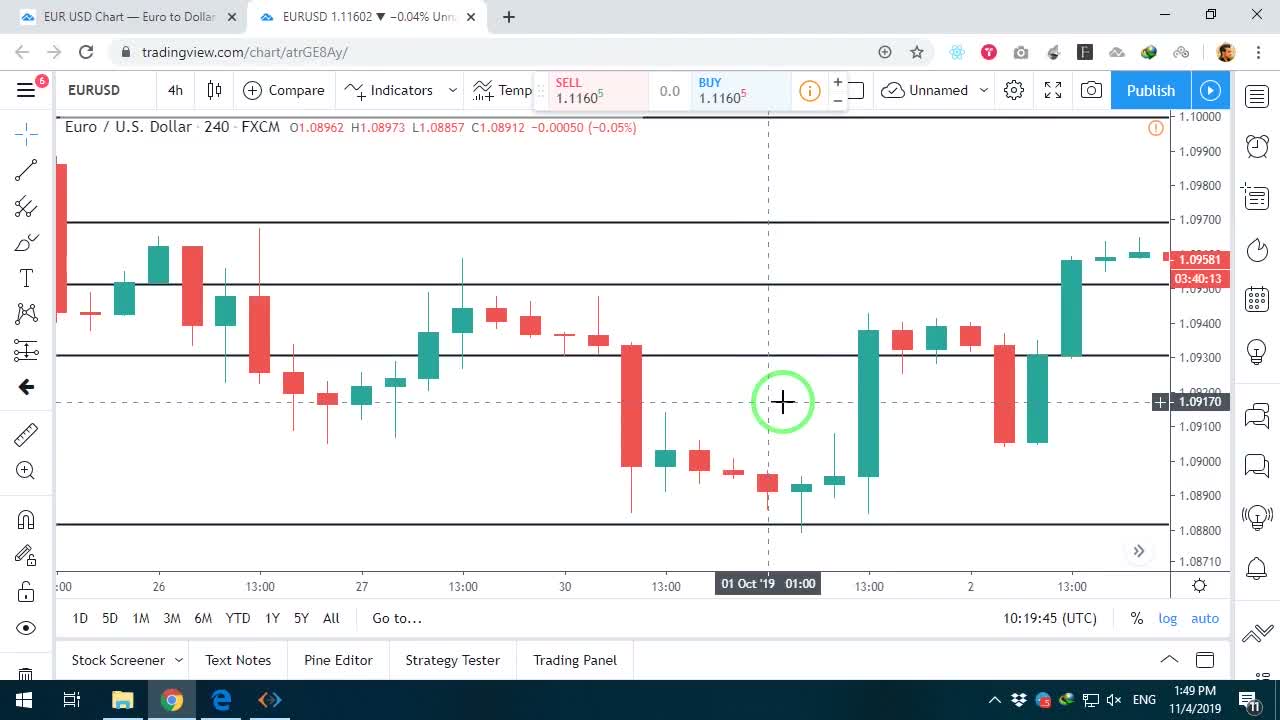Select the trend line drawing tool
The image size is (1280, 720).
pyautogui.click(x=26, y=170)
